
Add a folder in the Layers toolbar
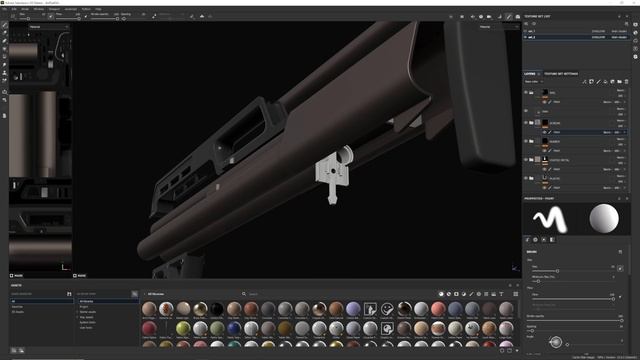click(x=619, y=82)
